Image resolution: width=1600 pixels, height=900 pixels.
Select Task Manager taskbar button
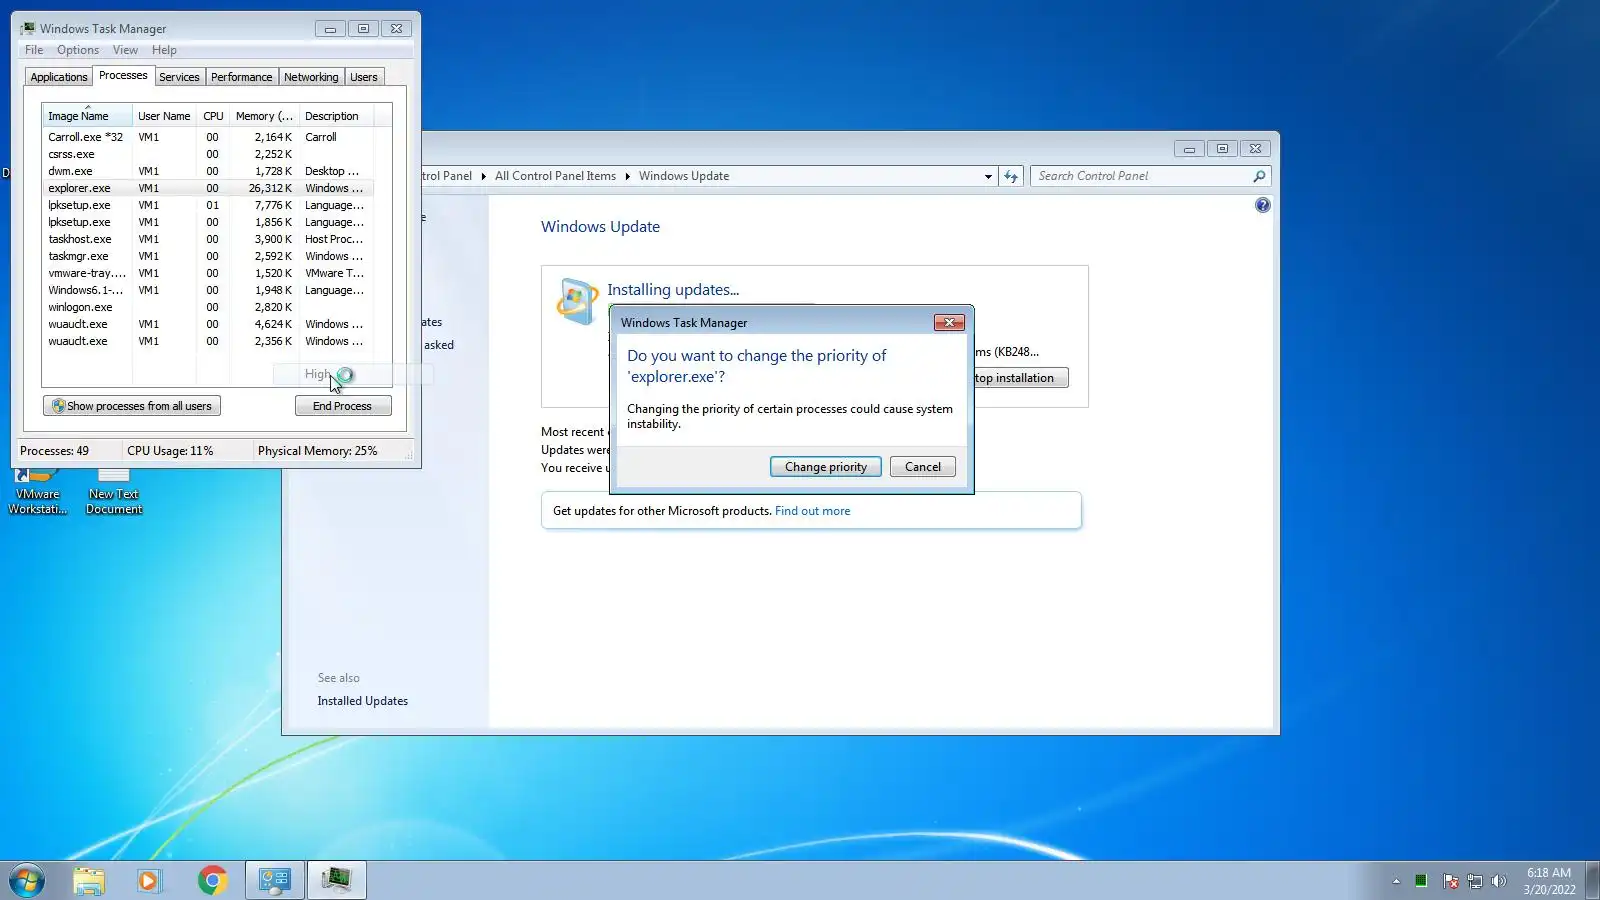[336, 880]
